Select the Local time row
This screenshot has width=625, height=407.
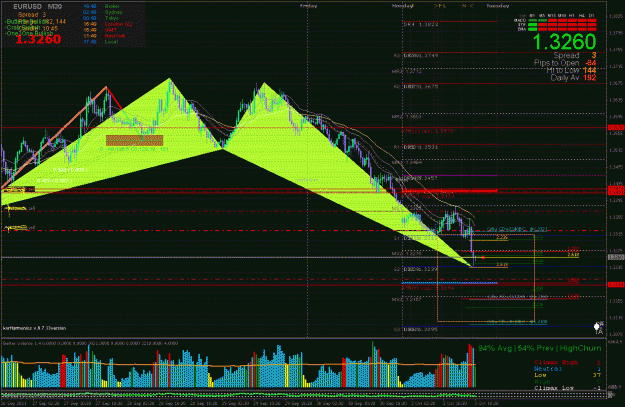coord(100,42)
